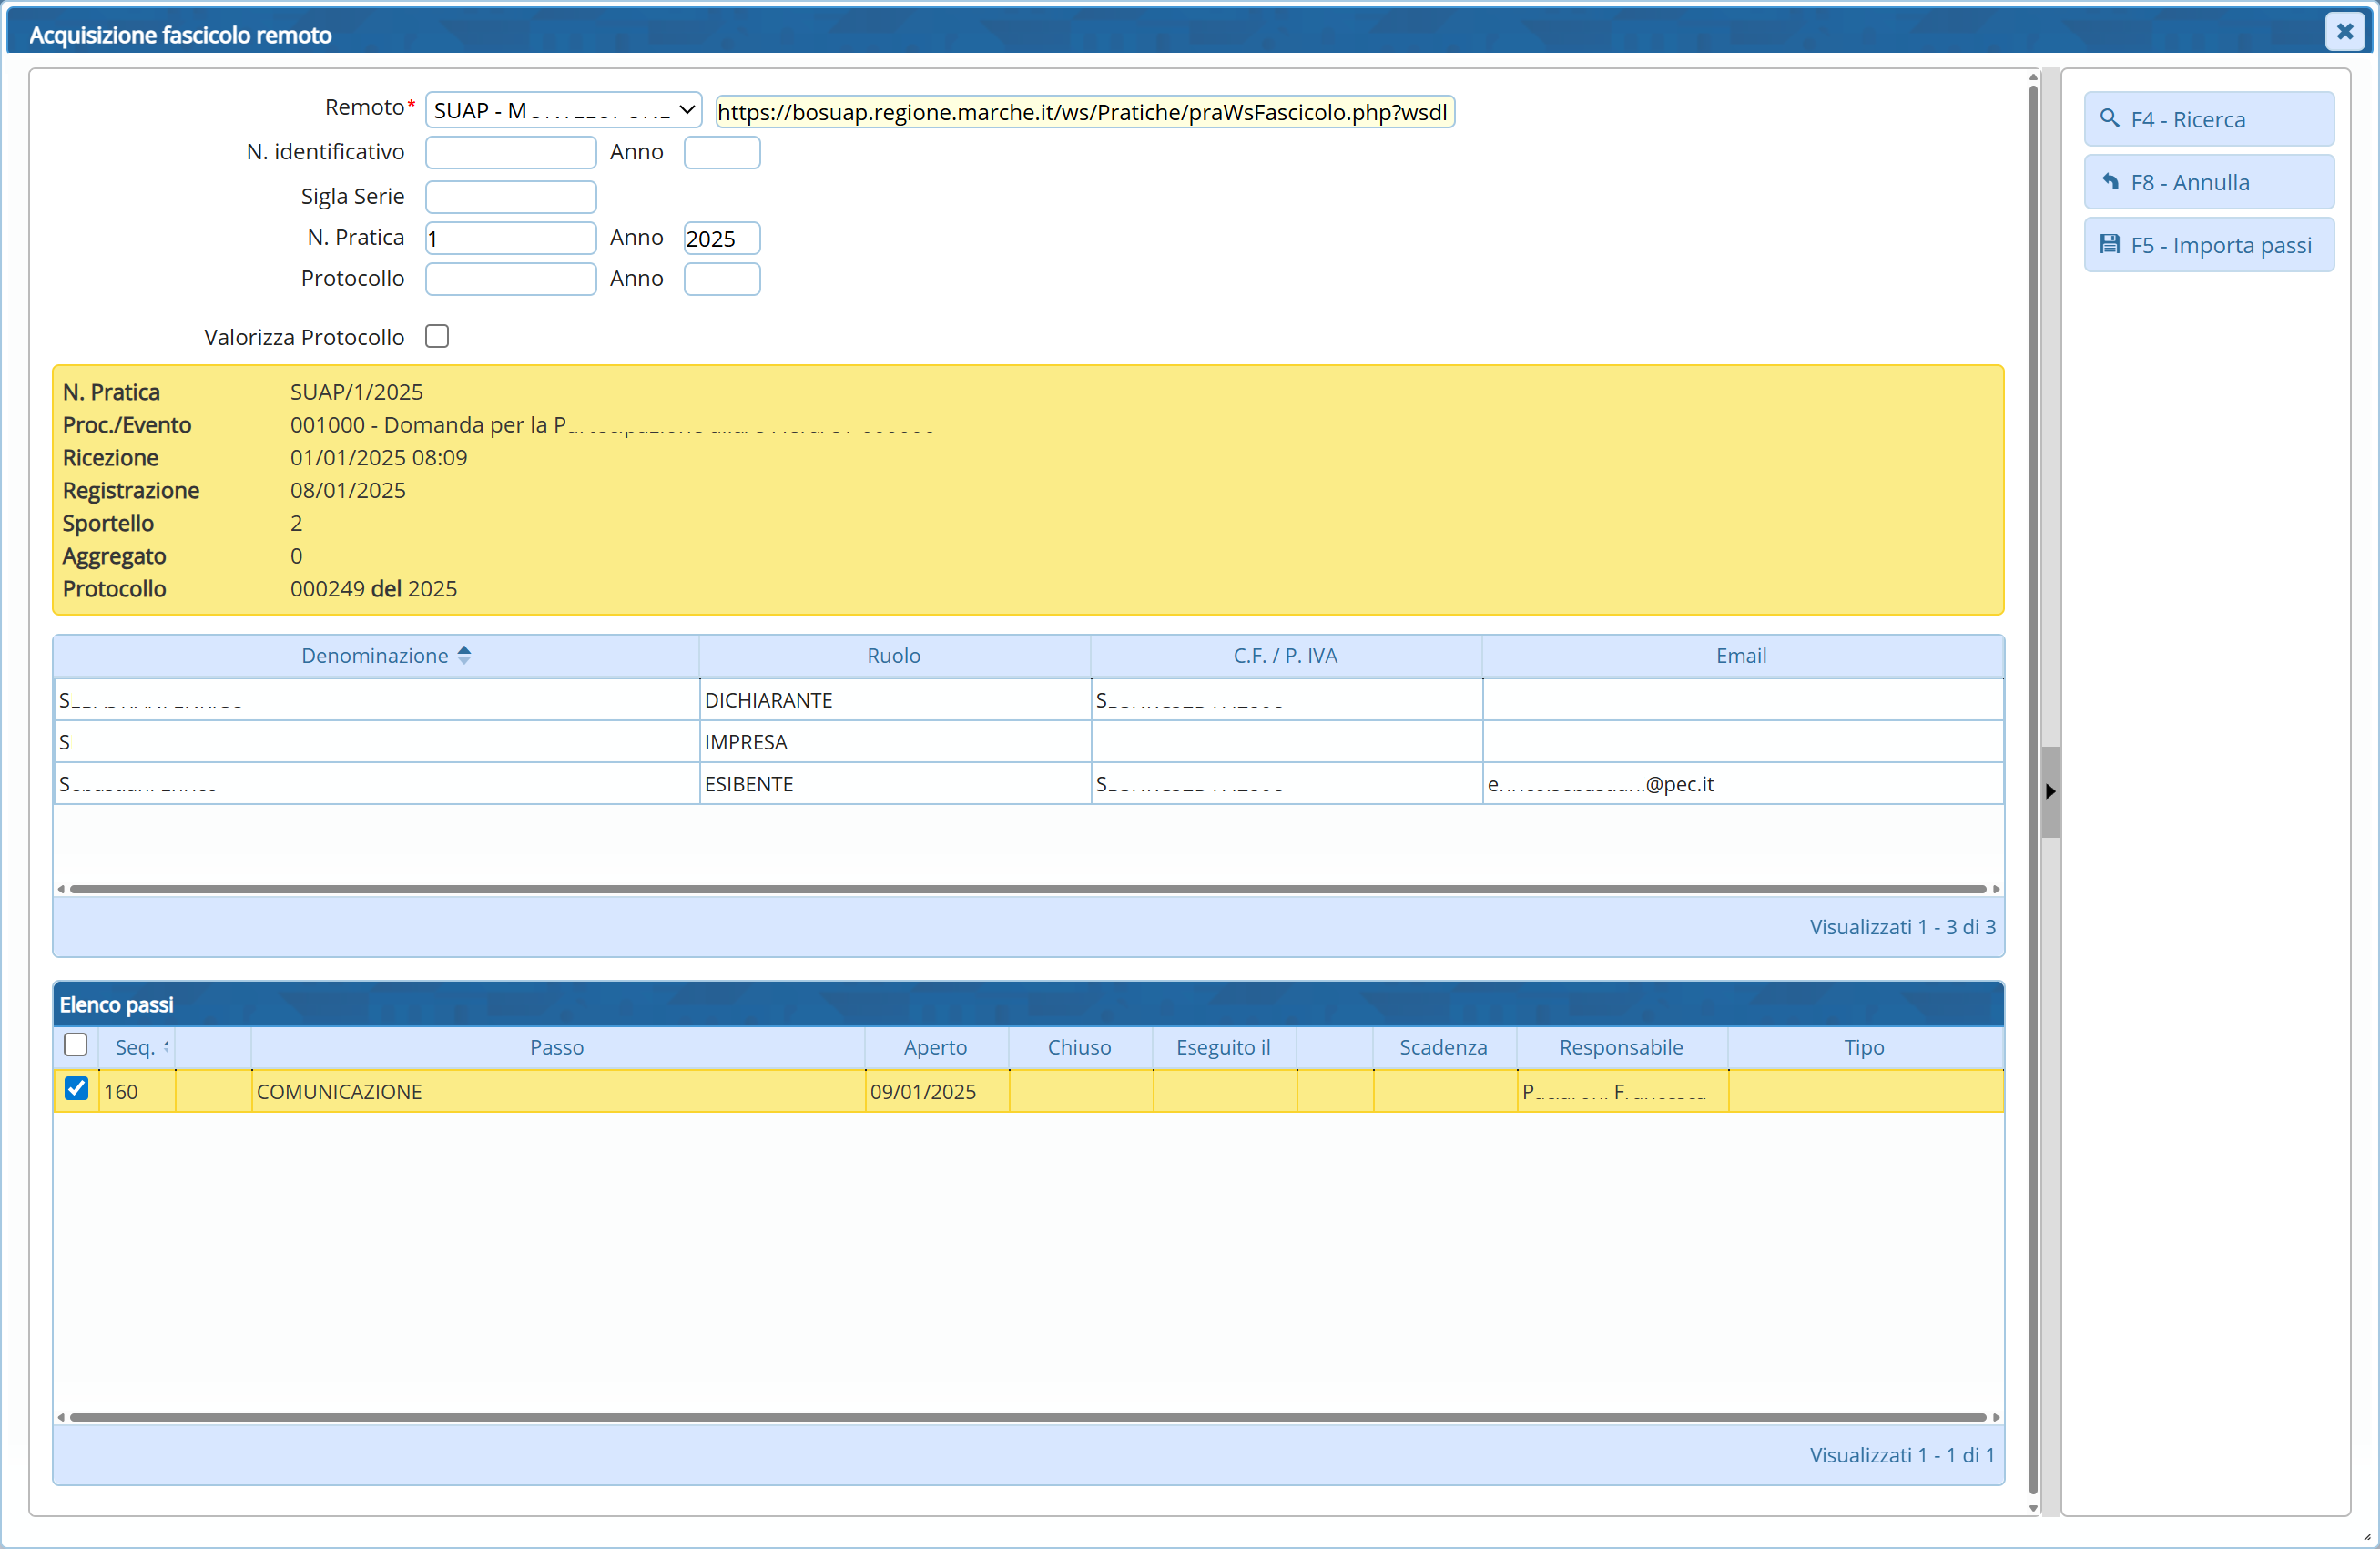
Task: Enable the Valorizza Protocollo checkbox
Action: coord(437,337)
